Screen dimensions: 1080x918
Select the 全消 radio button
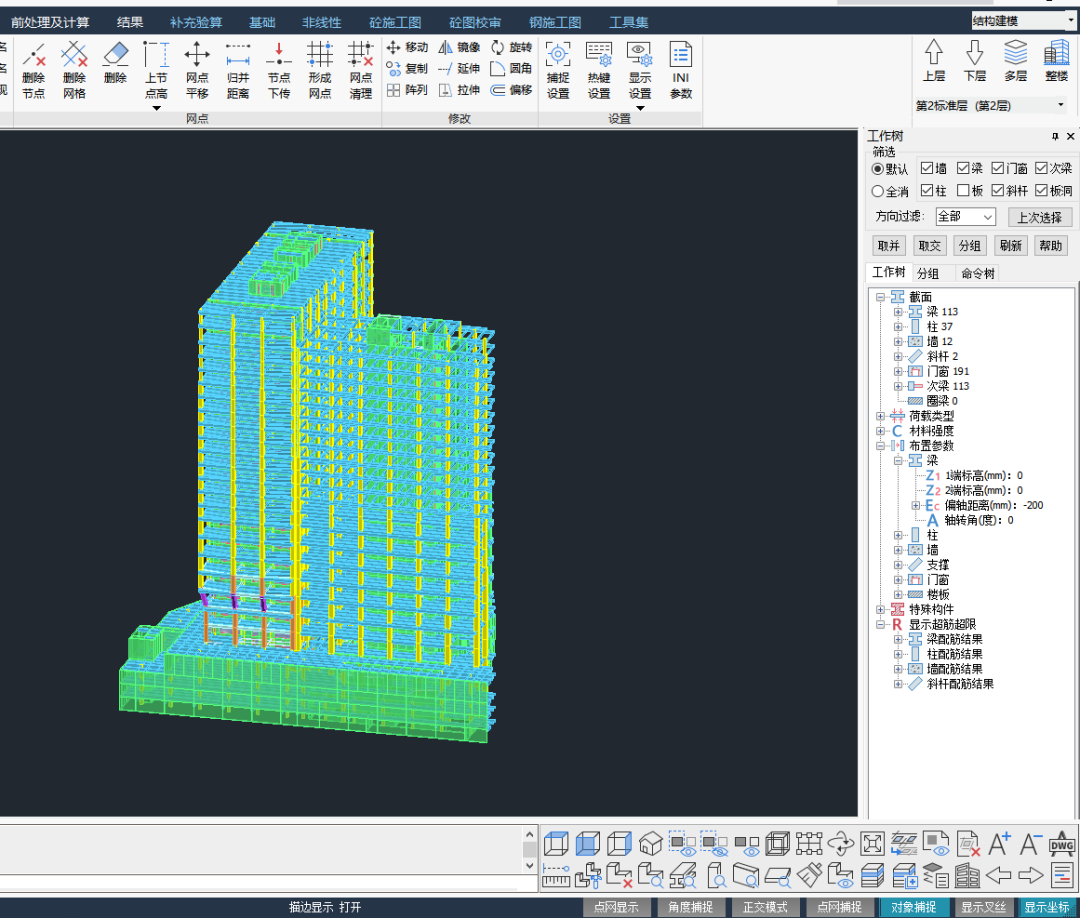click(878, 191)
